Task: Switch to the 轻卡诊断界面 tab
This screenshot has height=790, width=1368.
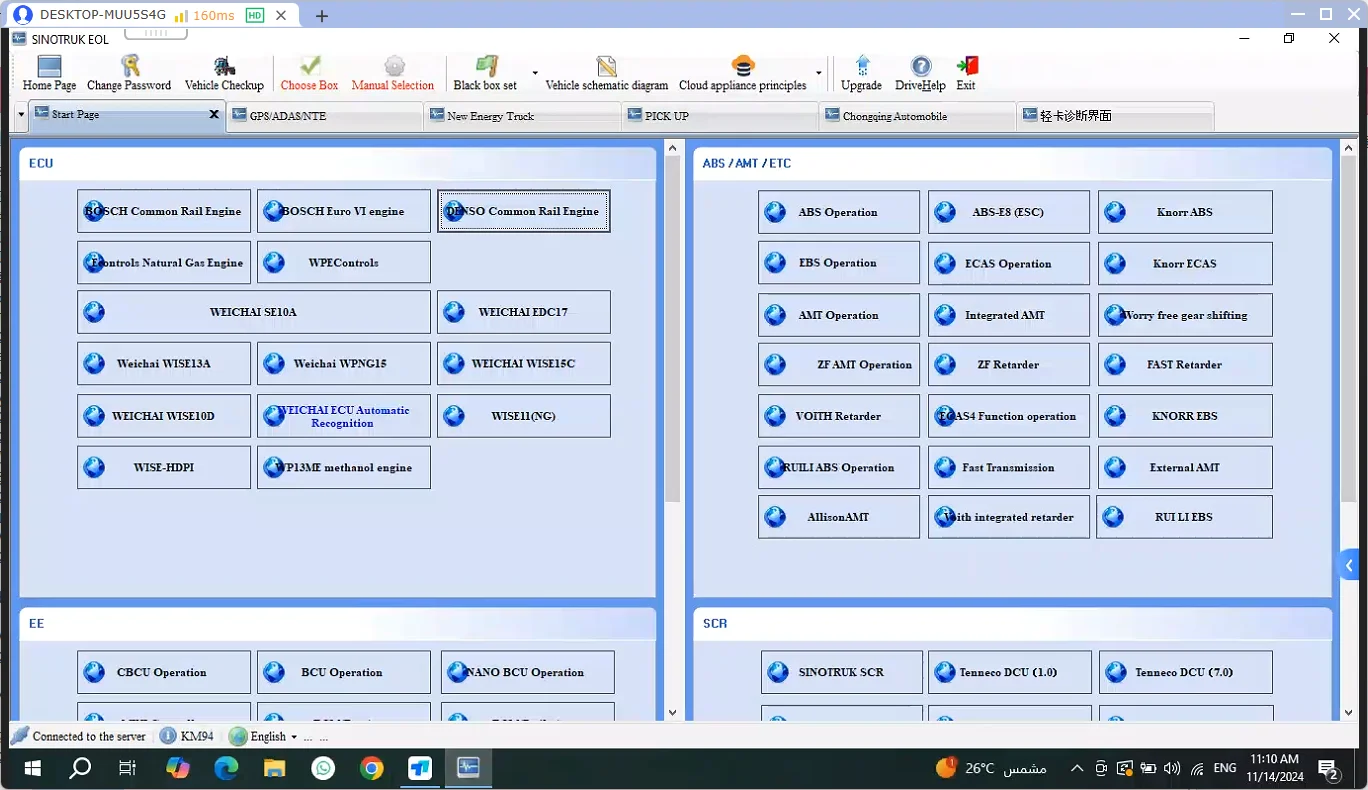Action: [x=1116, y=116]
